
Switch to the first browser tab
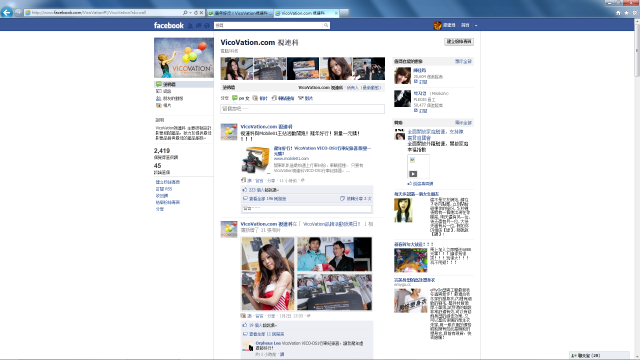[x=240, y=13]
